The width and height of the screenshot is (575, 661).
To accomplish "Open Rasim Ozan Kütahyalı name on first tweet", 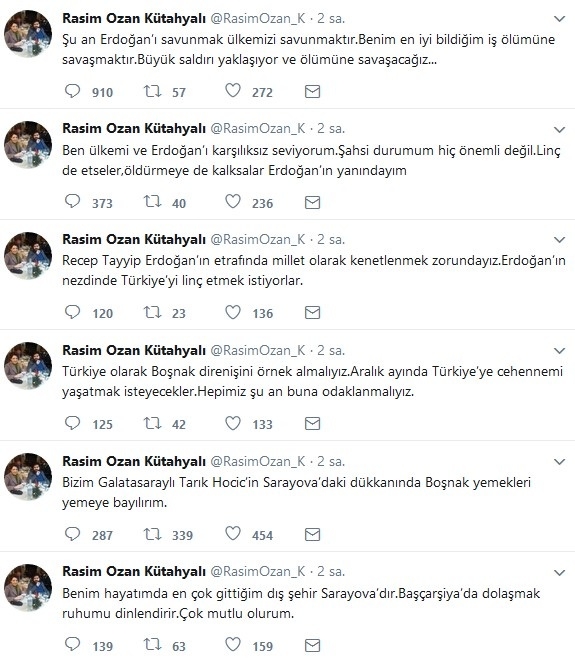I will point(134,19).
